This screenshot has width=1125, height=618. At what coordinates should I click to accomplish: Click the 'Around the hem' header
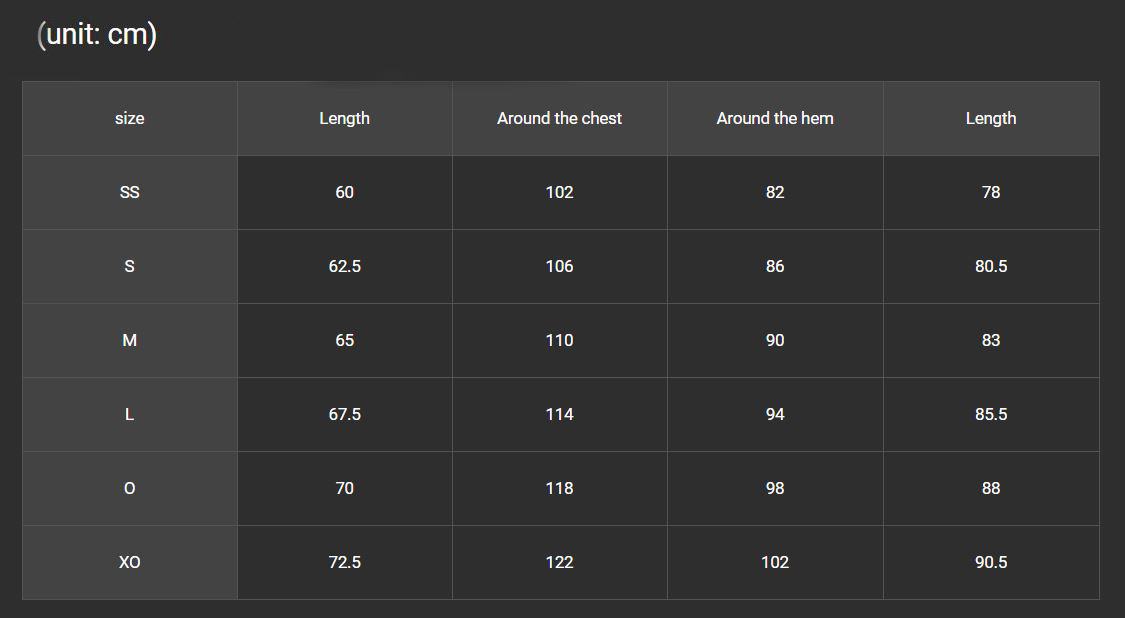point(775,118)
